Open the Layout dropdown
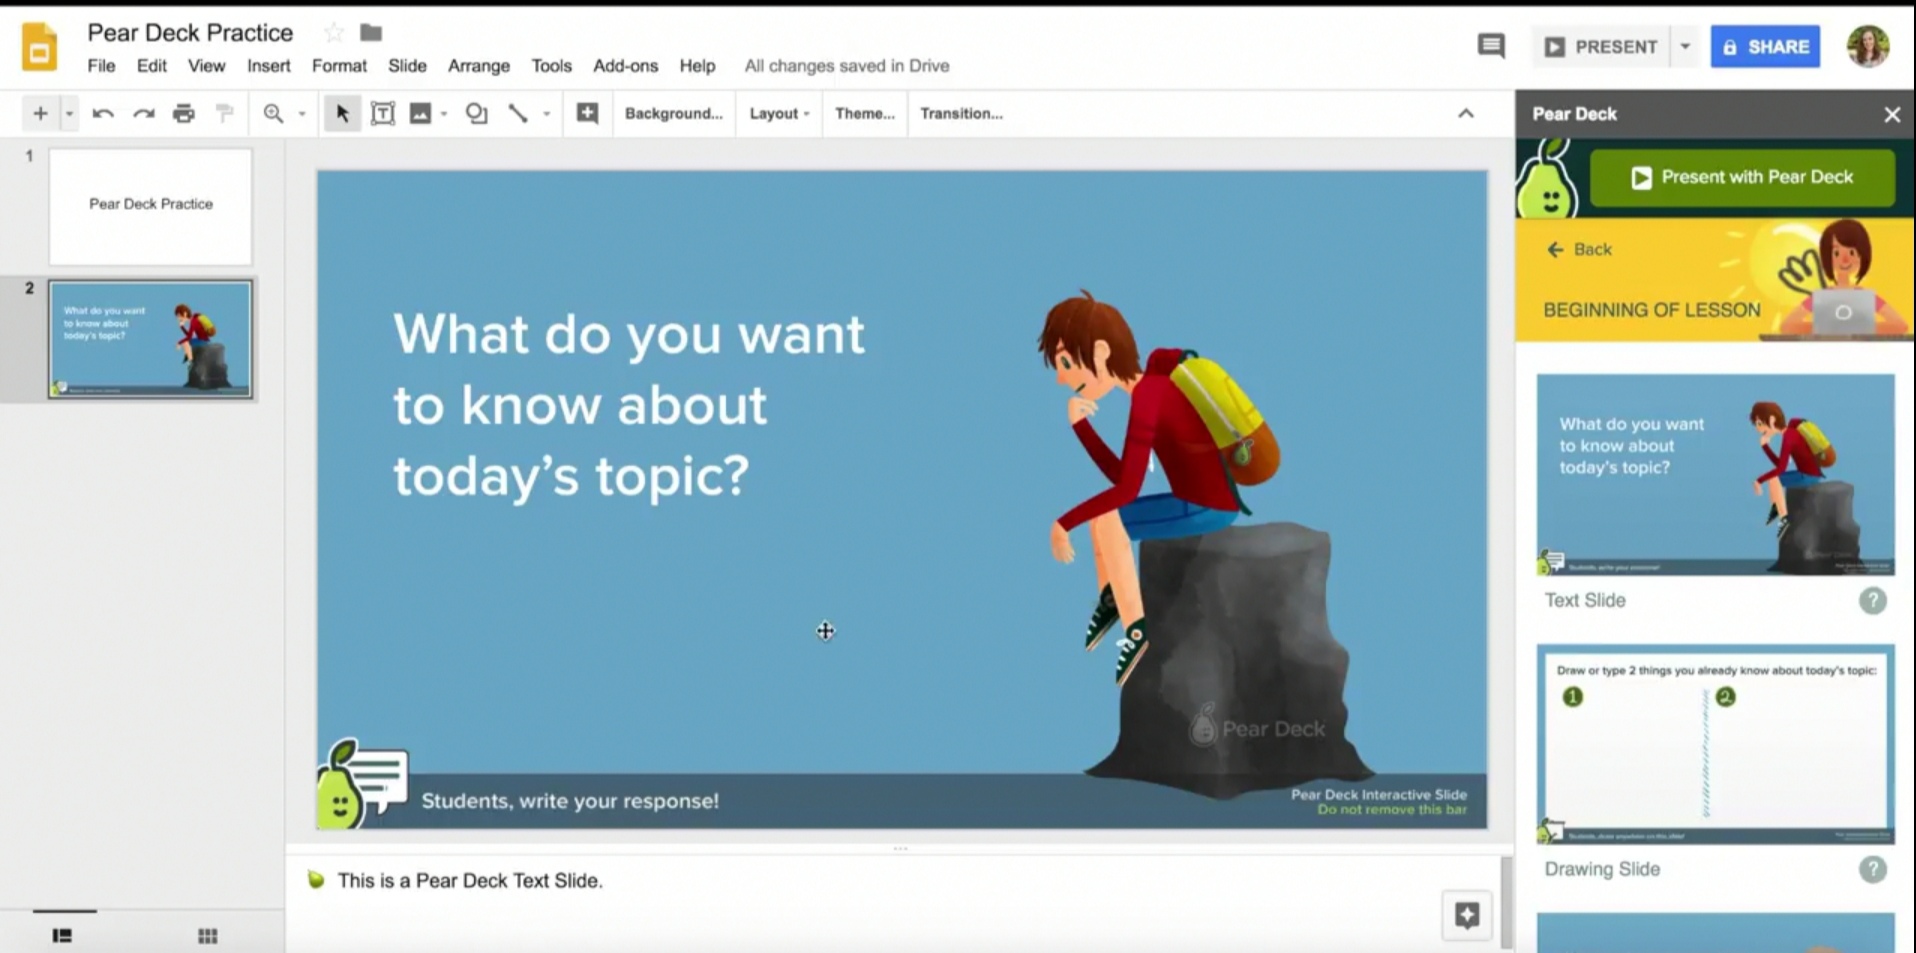 click(x=779, y=113)
